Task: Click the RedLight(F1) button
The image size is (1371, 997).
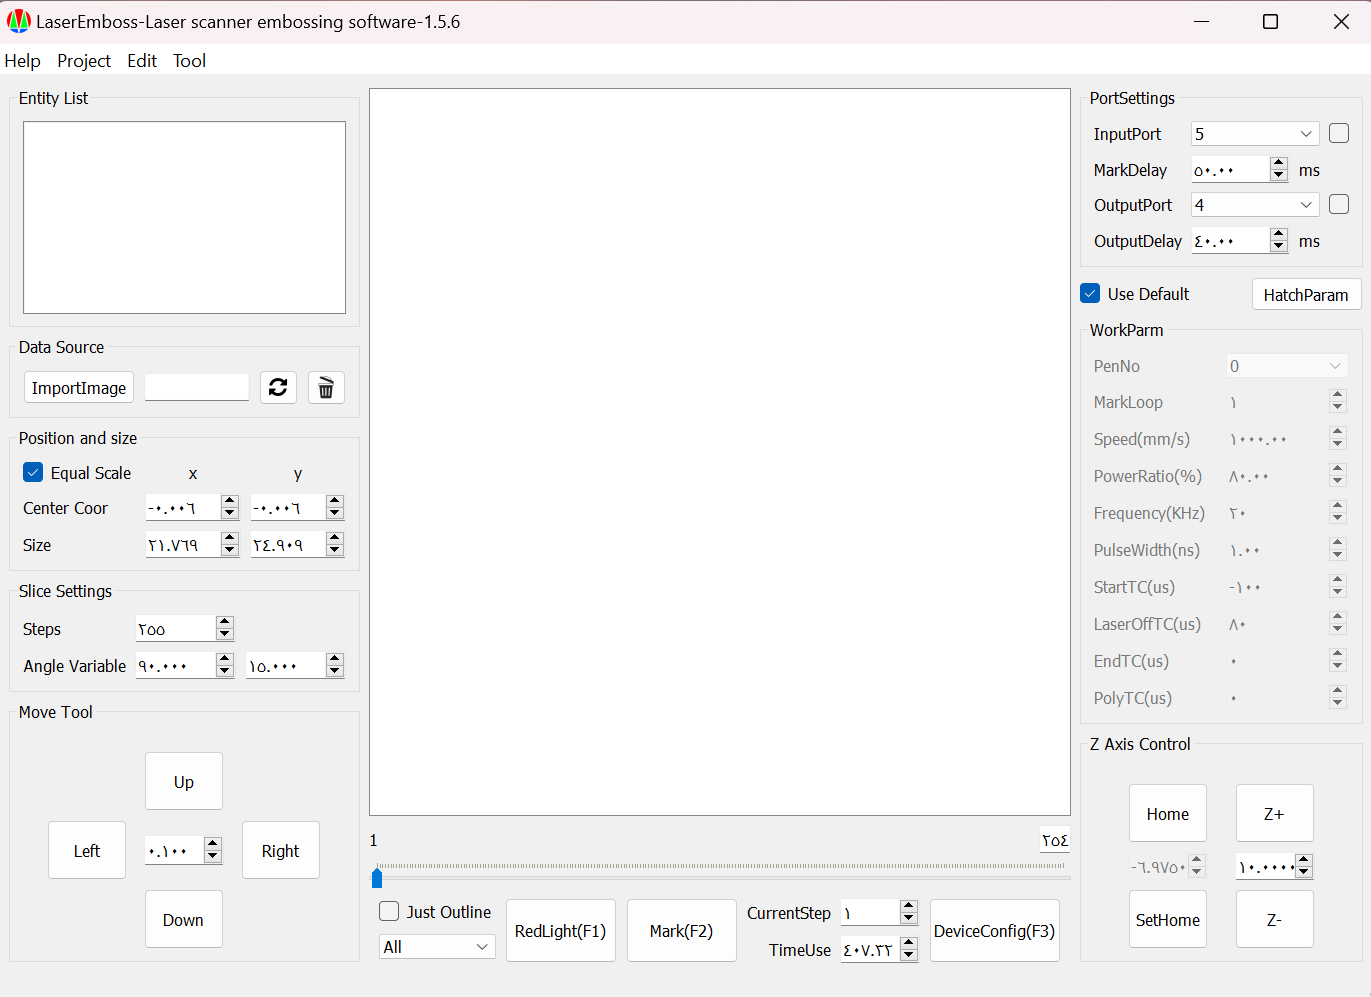Action: tap(560, 930)
